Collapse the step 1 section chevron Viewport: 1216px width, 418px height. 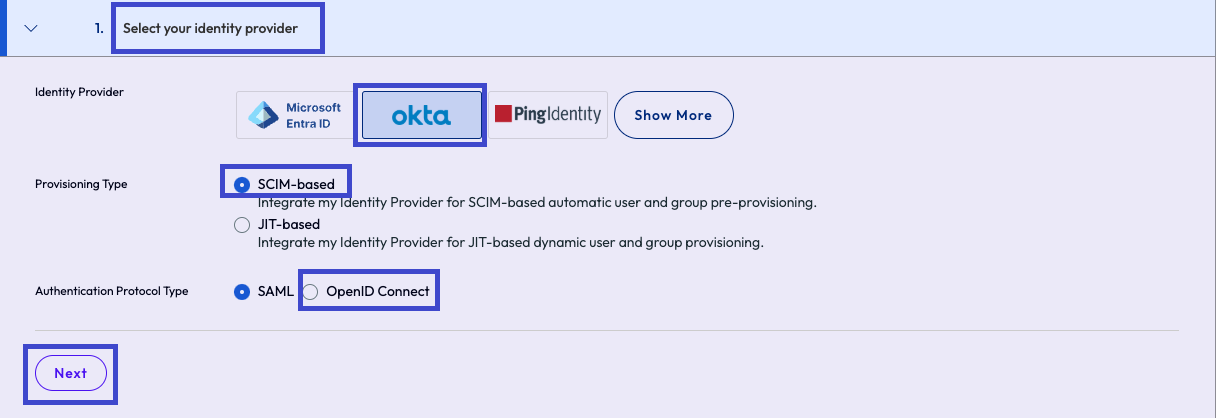(x=31, y=29)
